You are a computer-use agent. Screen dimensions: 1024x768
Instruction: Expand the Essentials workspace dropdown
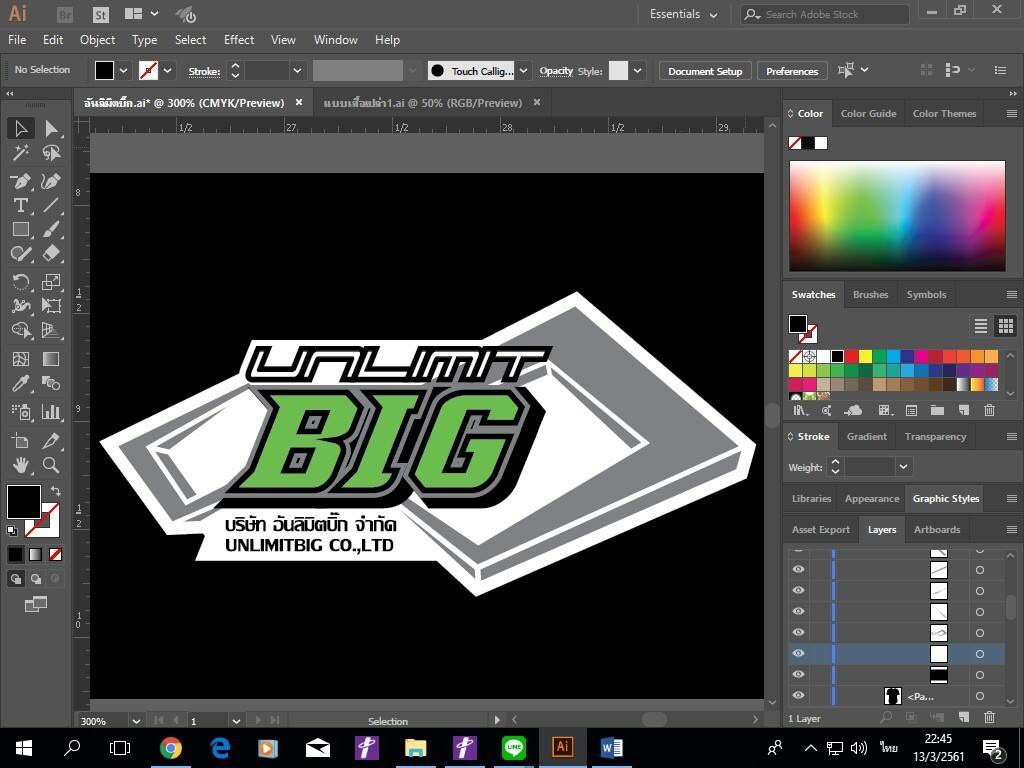[713, 15]
